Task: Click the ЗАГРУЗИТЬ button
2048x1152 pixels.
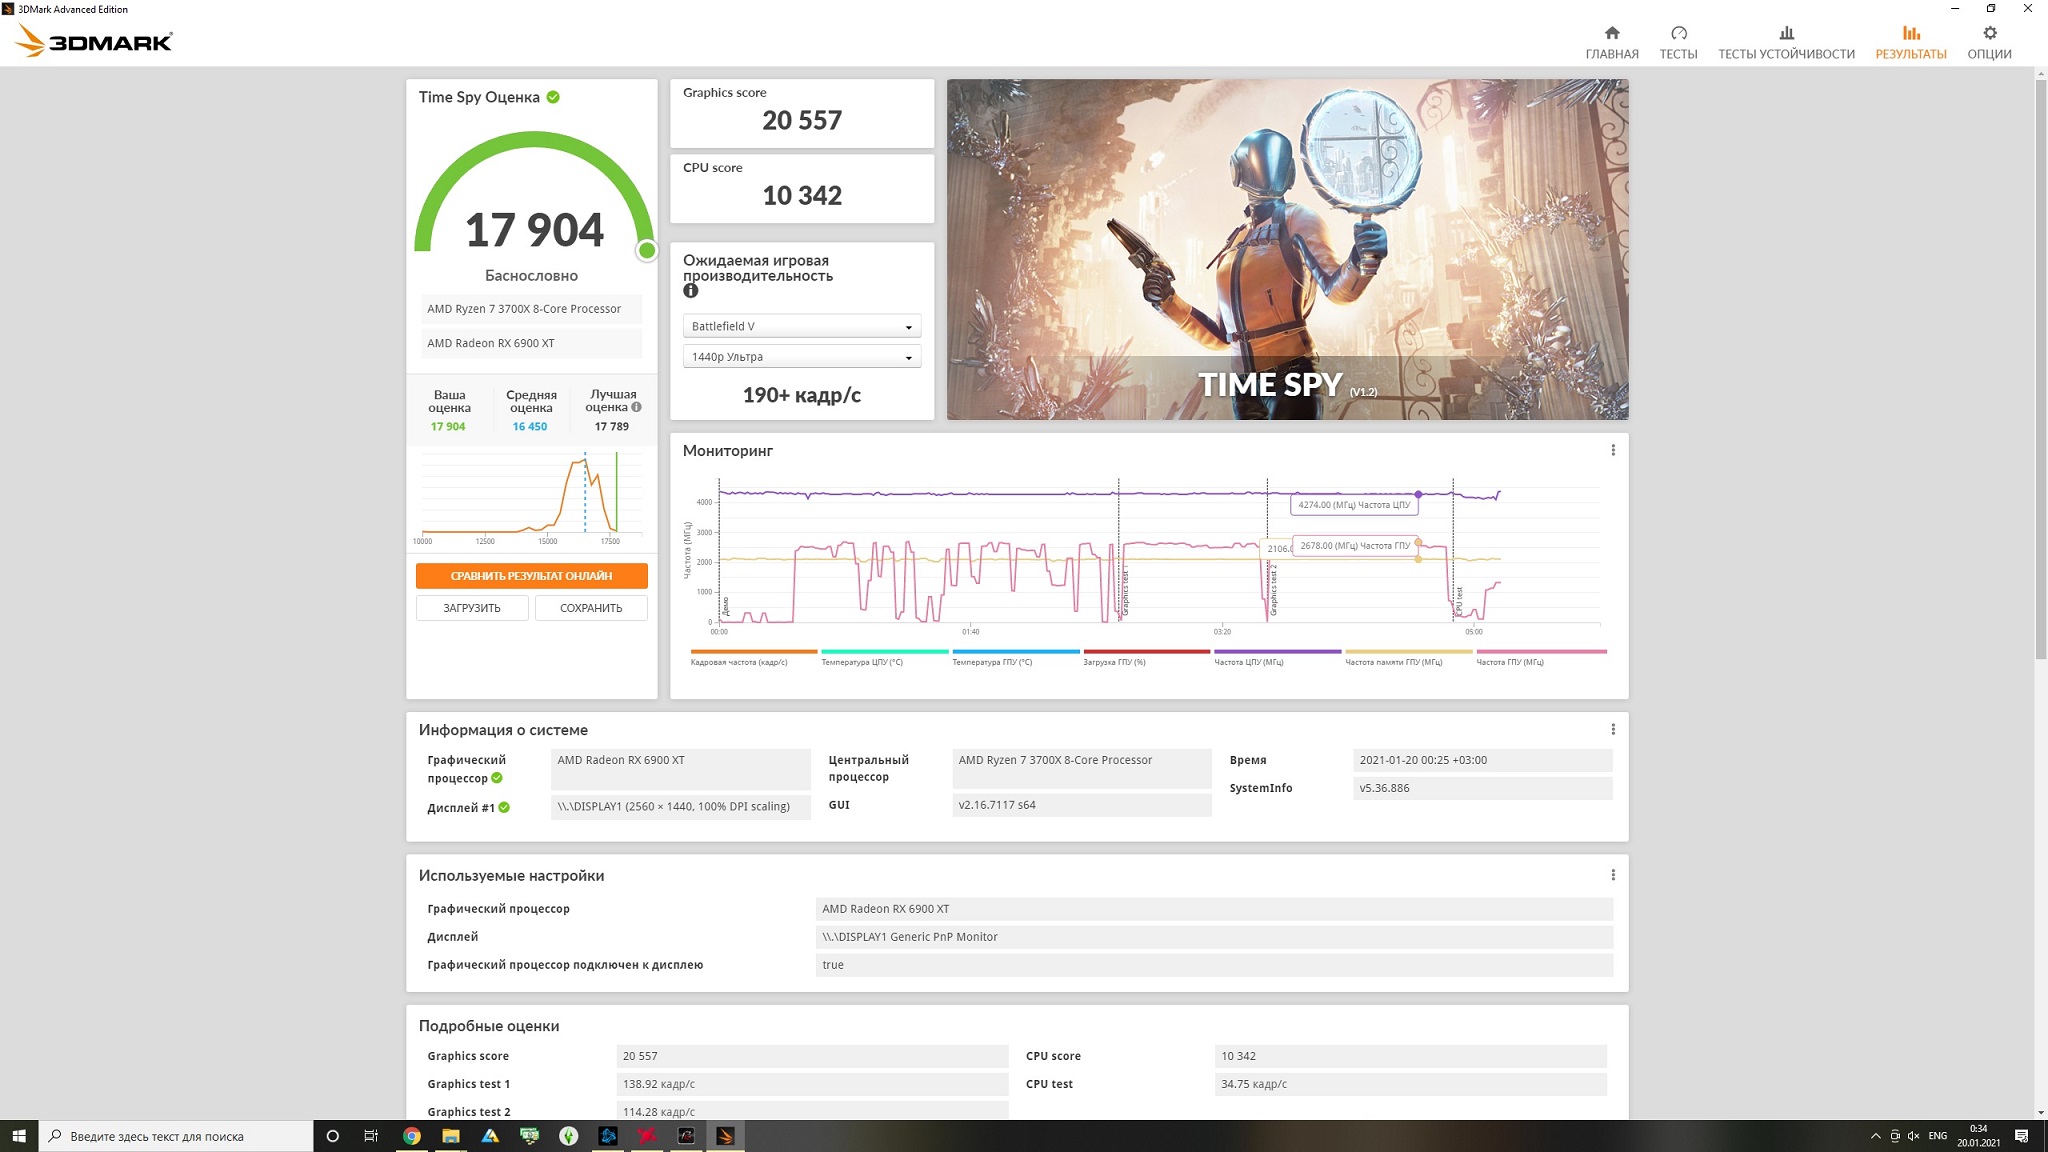Action: [472, 608]
